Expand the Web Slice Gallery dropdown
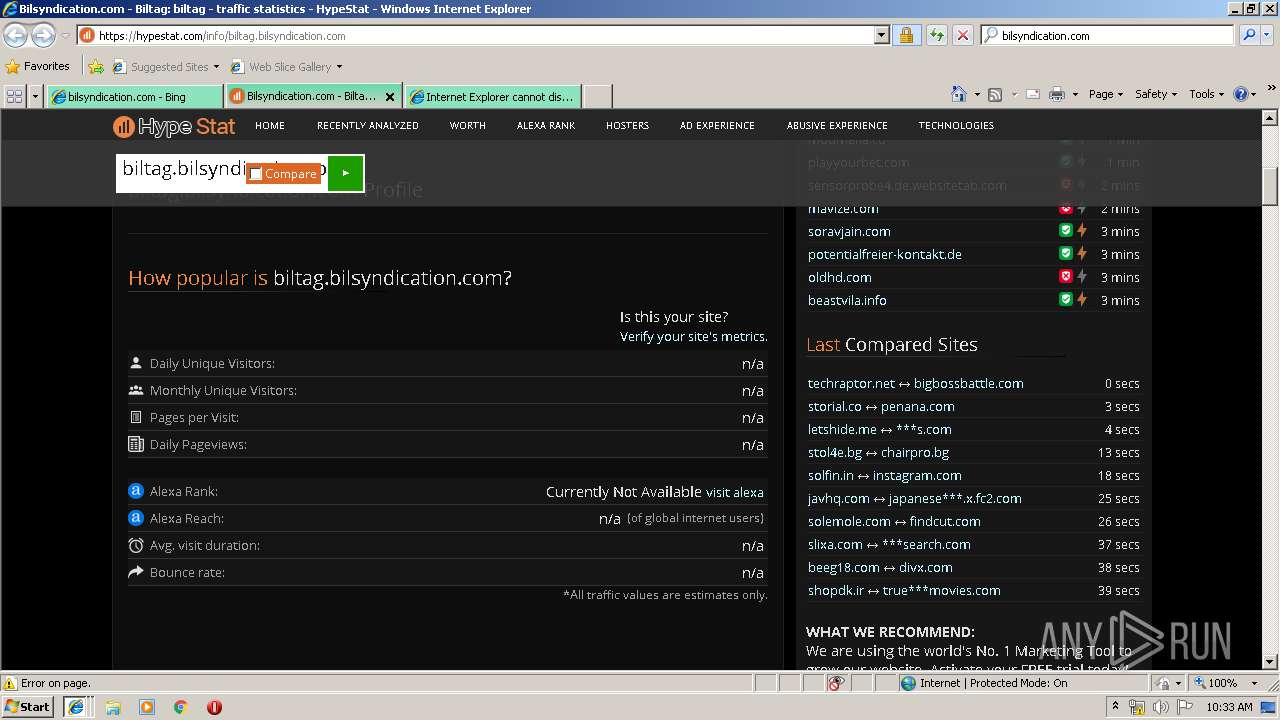 coord(339,67)
